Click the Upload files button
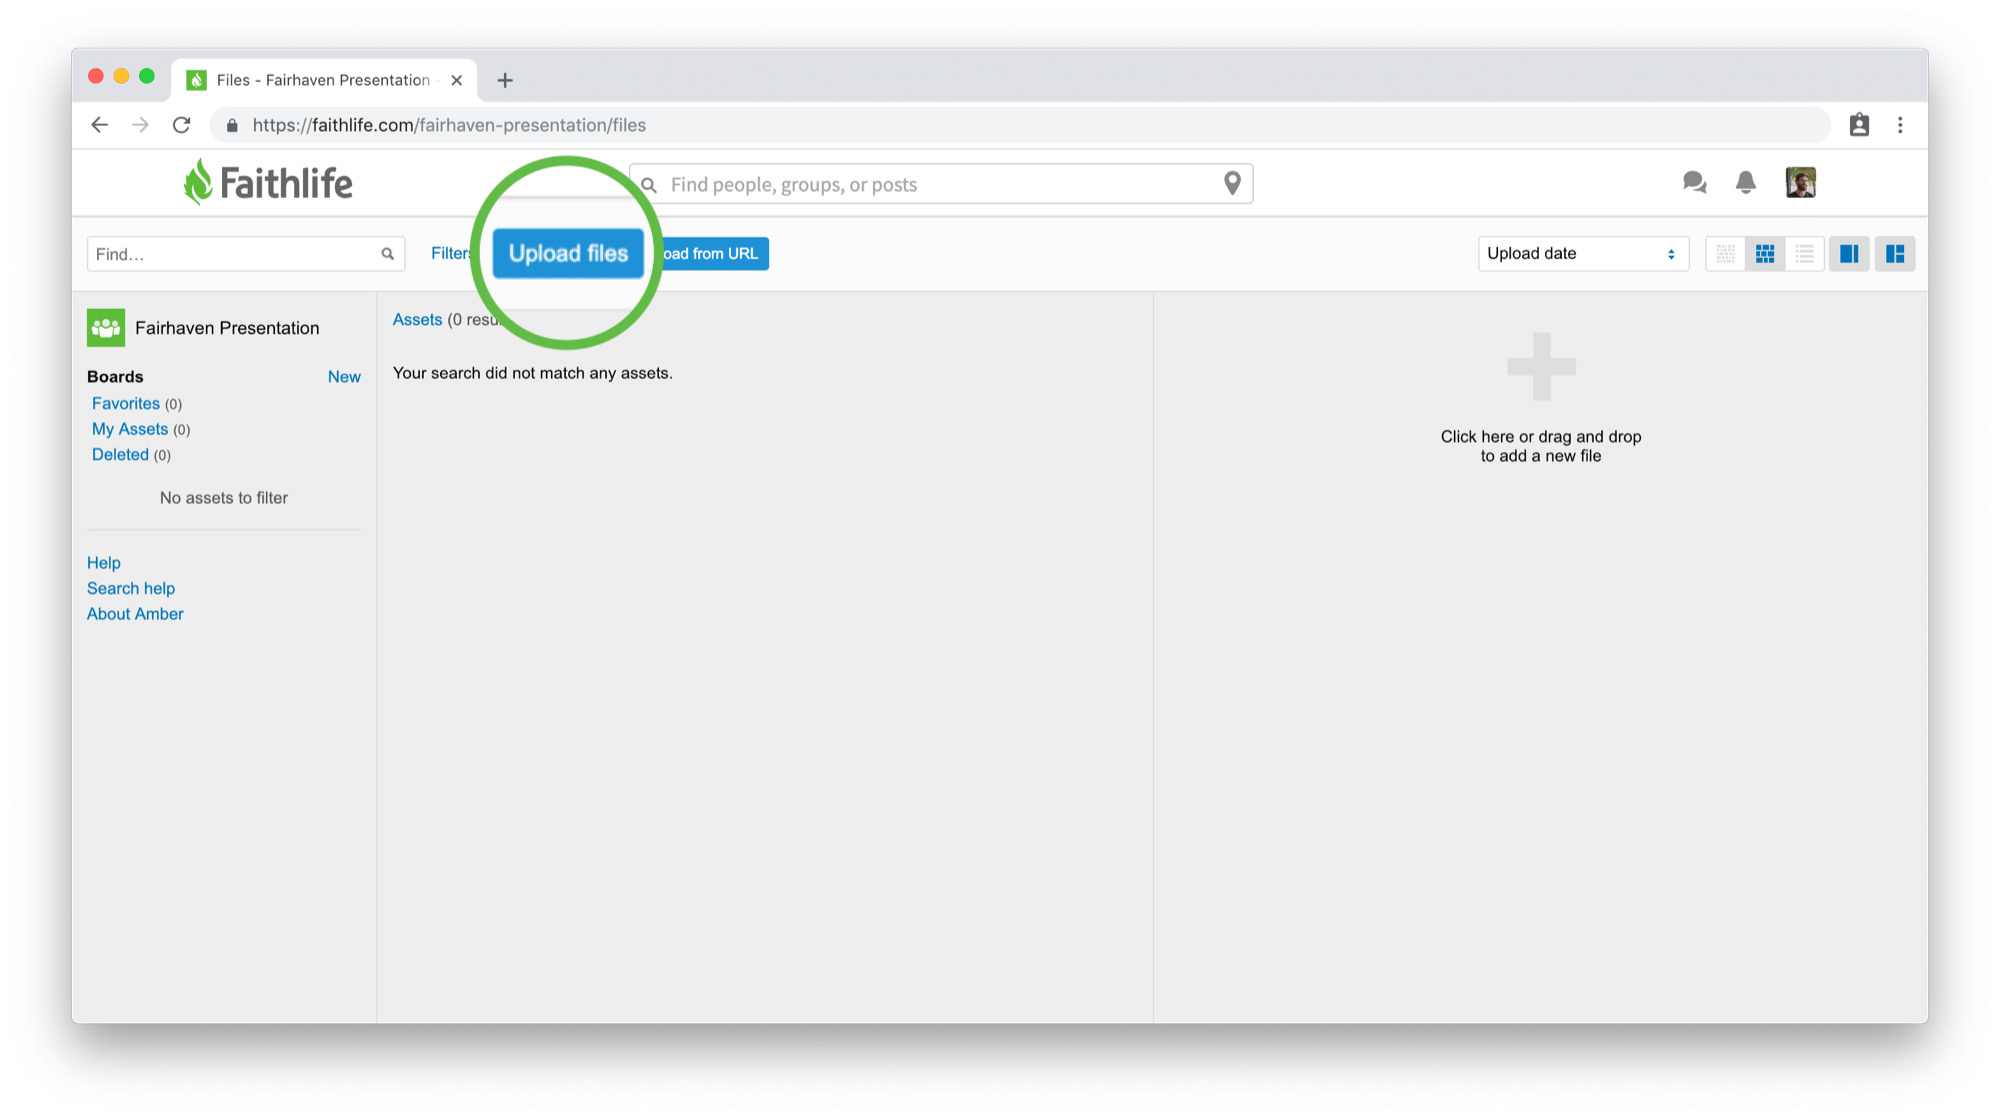The image size is (2000, 1118). point(568,253)
